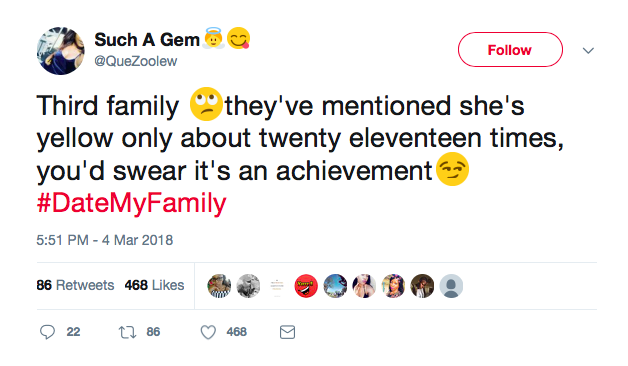Follow the @QueZoolew account
Image resolution: width=628 pixels, height=366 pixels.
pyautogui.click(x=510, y=50)
